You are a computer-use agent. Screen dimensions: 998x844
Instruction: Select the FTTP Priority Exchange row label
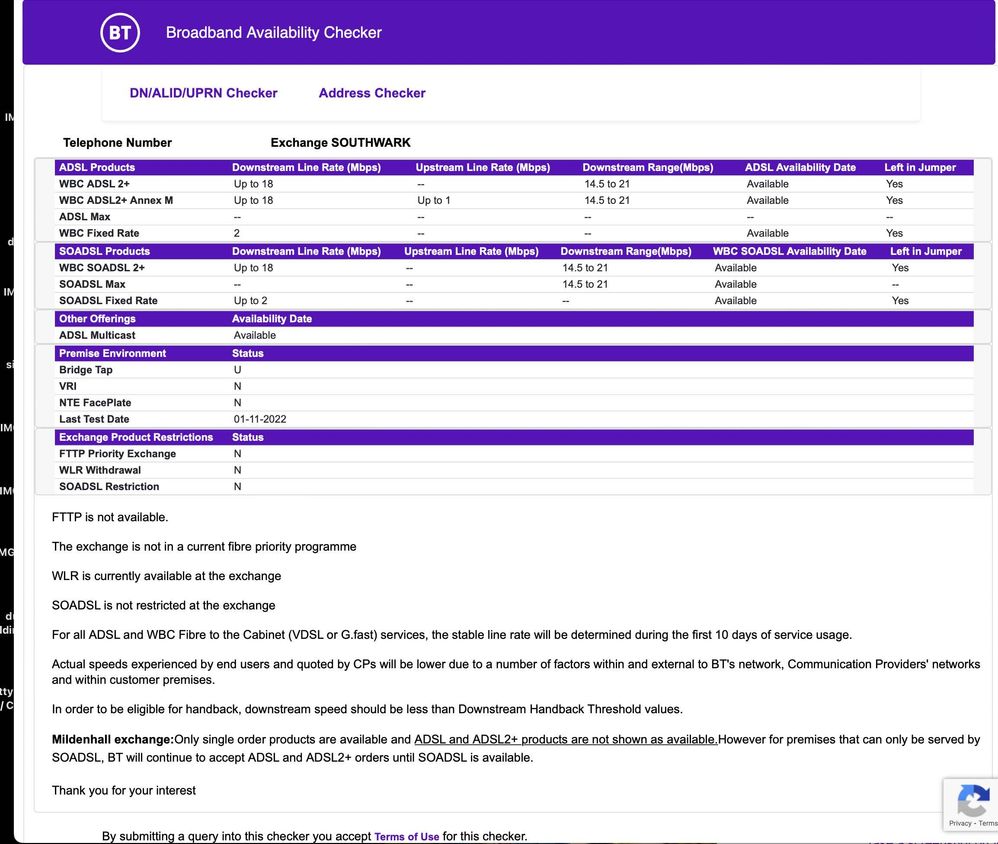tap(117, 454)
